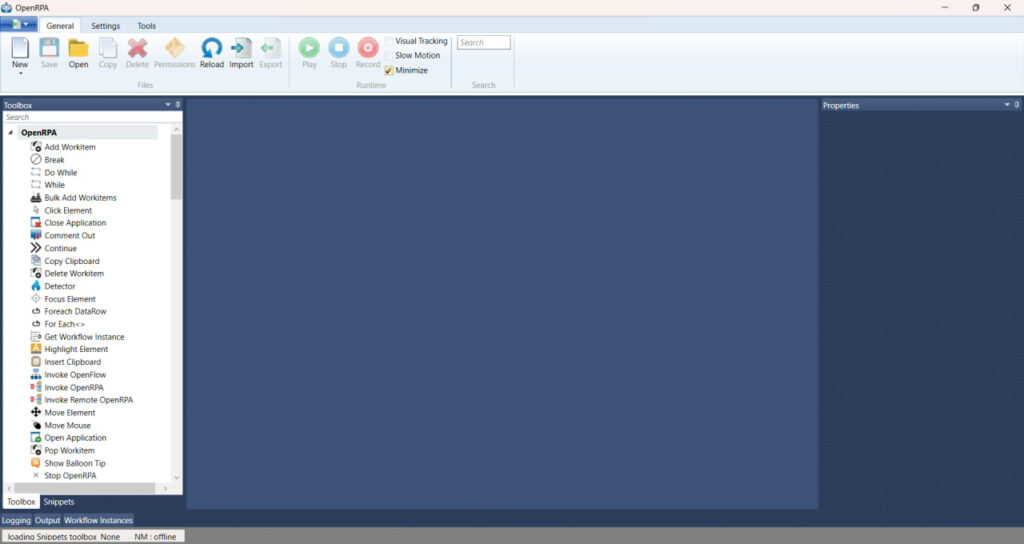
Task: Switch to the Settings ribbon tab
Action: click(x=105, y=25)
